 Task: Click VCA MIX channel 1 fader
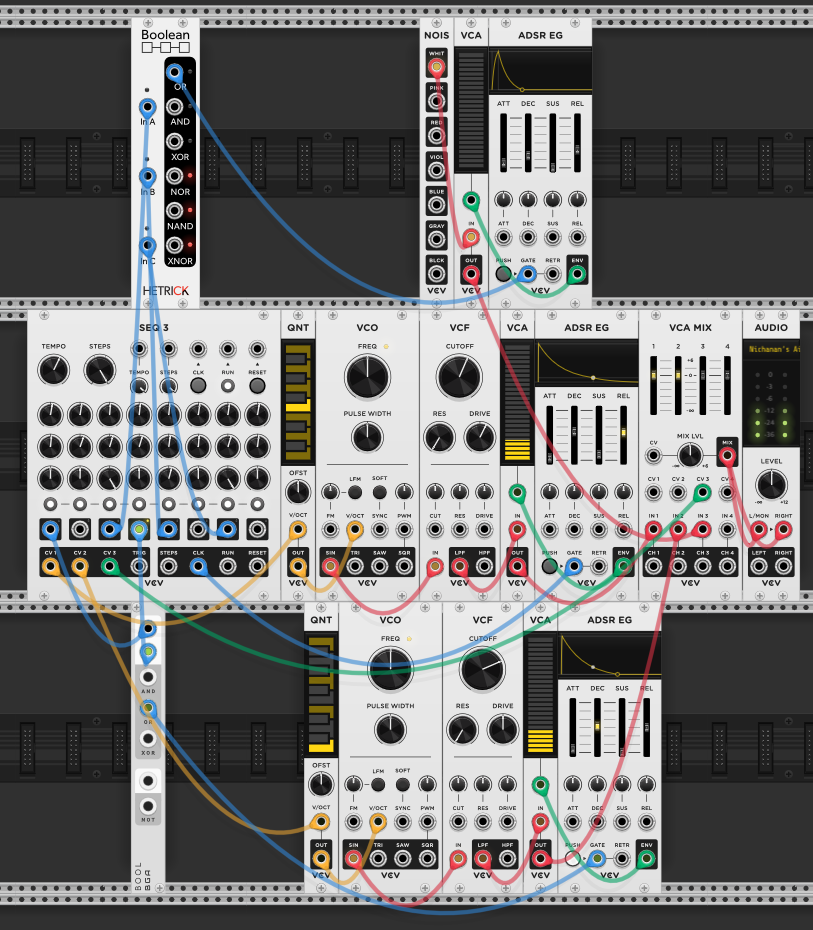[x=653, y=386]
